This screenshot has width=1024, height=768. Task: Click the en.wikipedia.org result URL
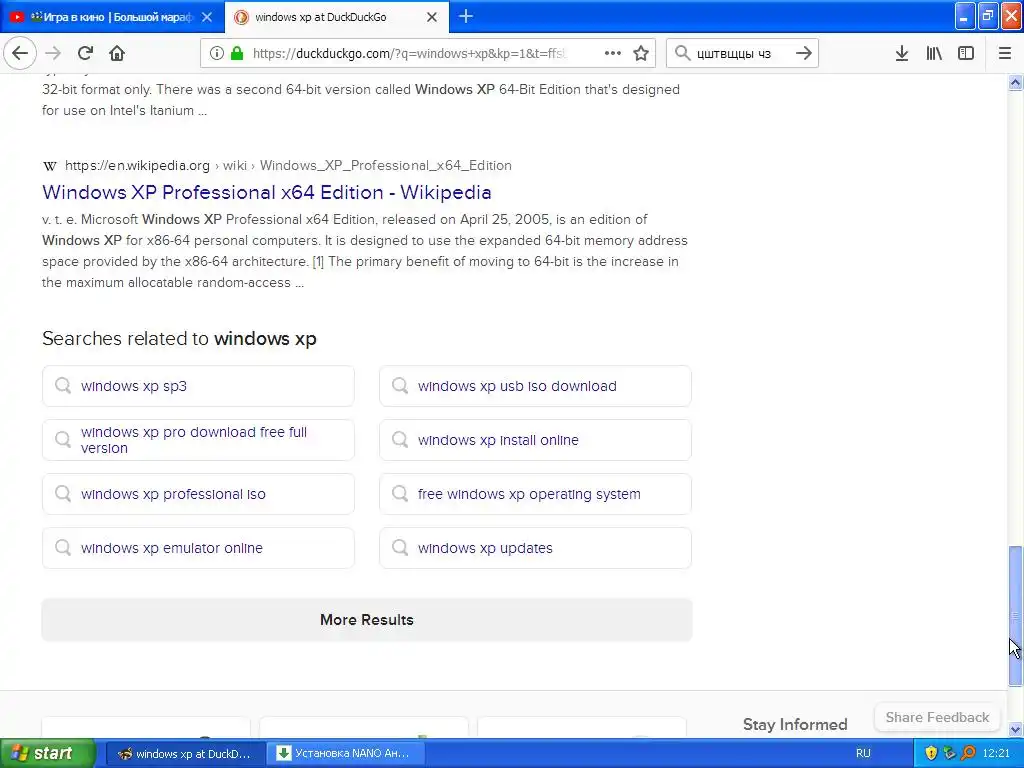[288, 166]
